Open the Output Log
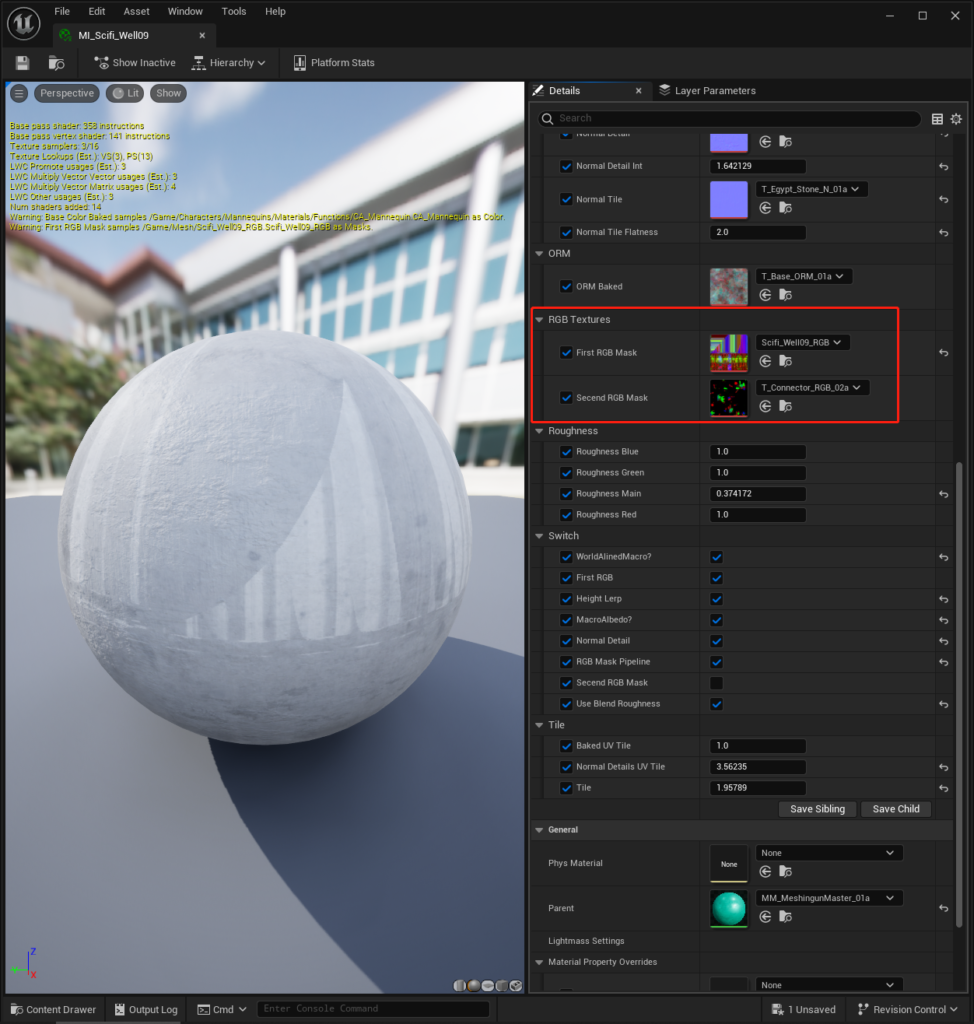Image resolution: width=974 pixels, height=1024 pixels. pos(146,1010)
